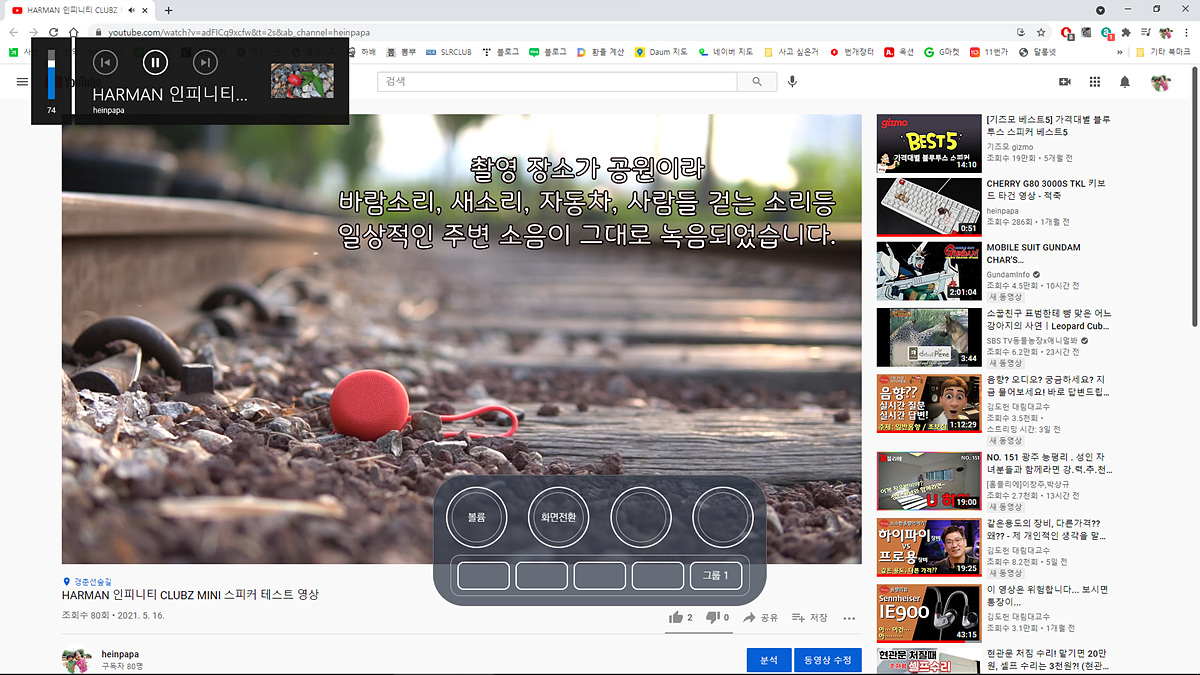
Task: Open 같은용도의 장비 video title
Action: tap(1046, 529)
